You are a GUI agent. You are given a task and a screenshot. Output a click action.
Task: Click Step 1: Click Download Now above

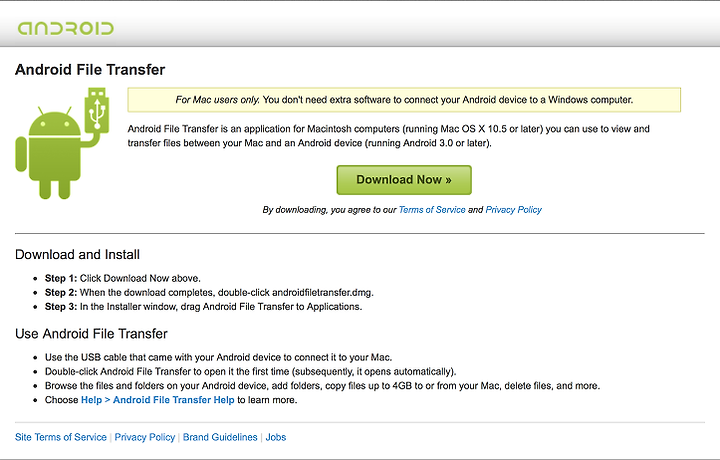click(x=123, y=278)
